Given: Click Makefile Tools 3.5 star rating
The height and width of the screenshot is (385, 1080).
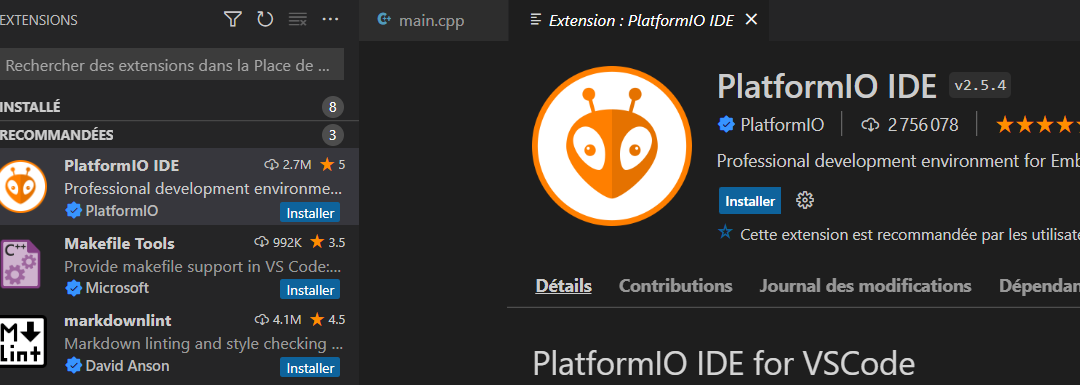Looking at the screenshot, I should click(x=327, y=242).
